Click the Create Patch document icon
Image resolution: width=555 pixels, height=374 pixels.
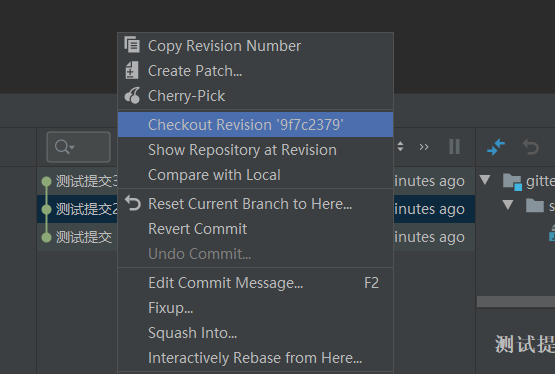point(132,70)
